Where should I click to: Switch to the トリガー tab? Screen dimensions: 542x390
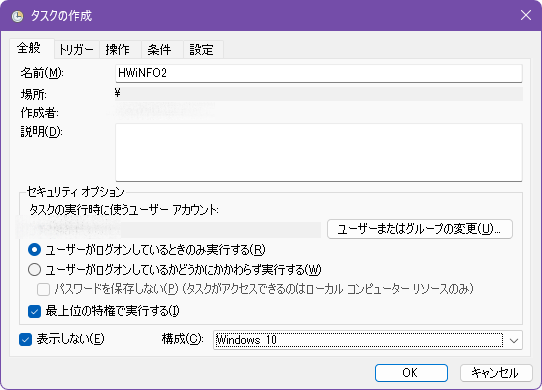76,49
